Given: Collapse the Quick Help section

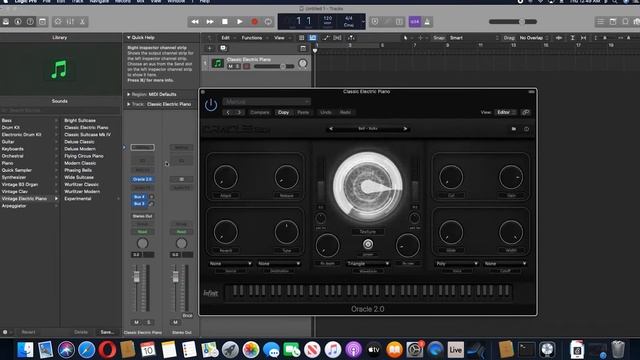Looking at the screenshot, I should 128,38.
